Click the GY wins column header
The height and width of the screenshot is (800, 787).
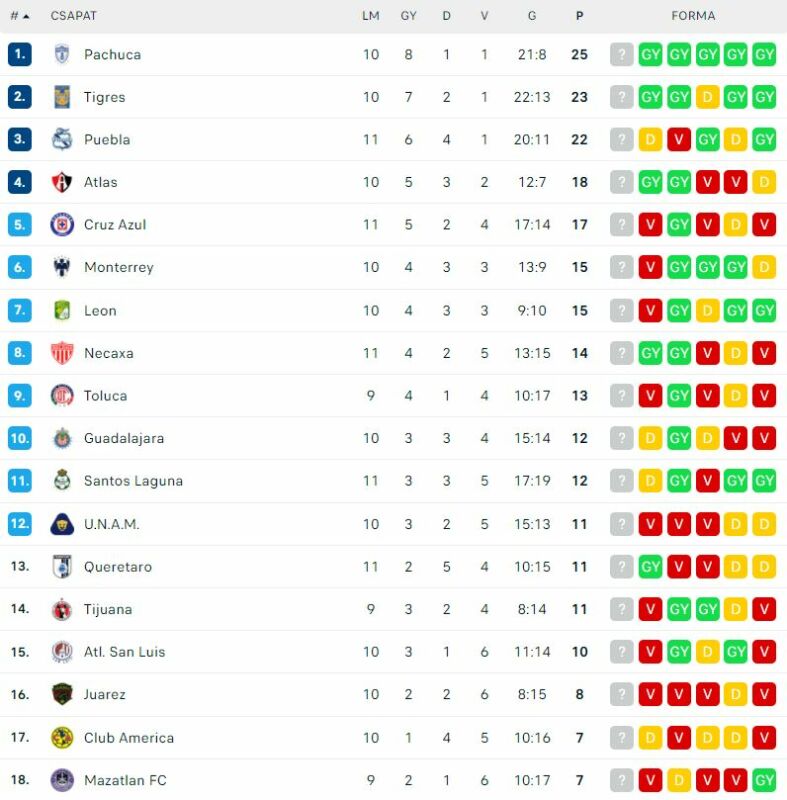coord(408,16)
